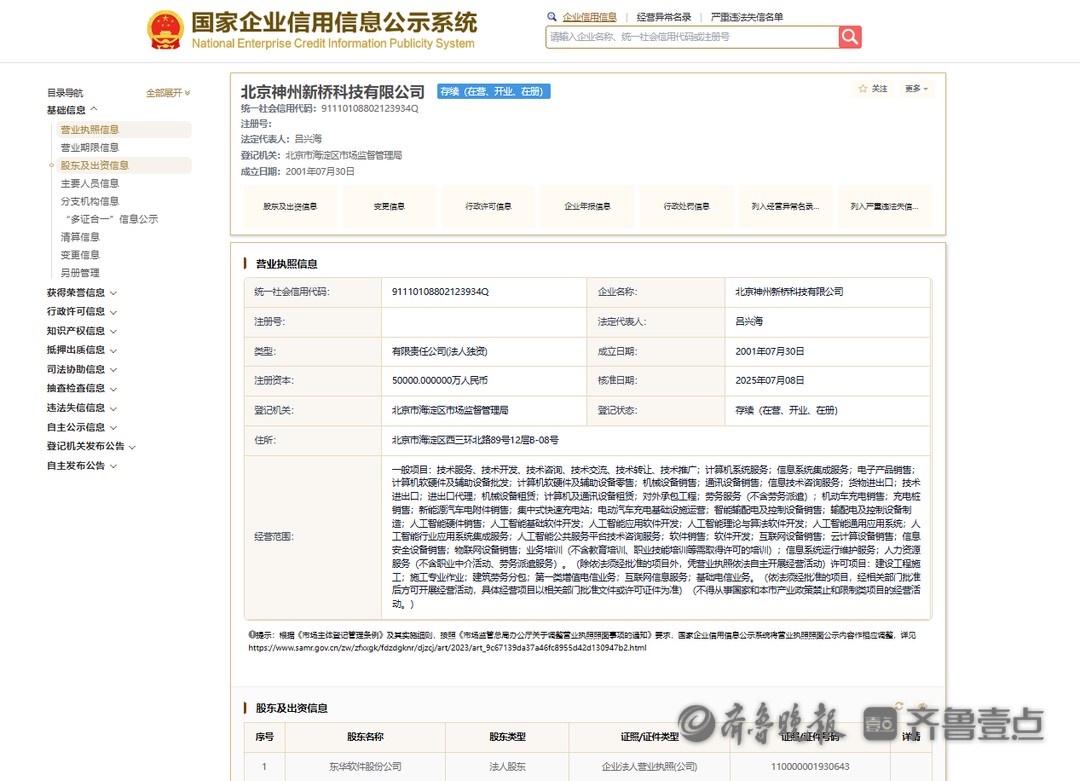Click the 列入严重违法失信 shortcut card
Screen dimensions: 1080x781
(x=885, y=207)
